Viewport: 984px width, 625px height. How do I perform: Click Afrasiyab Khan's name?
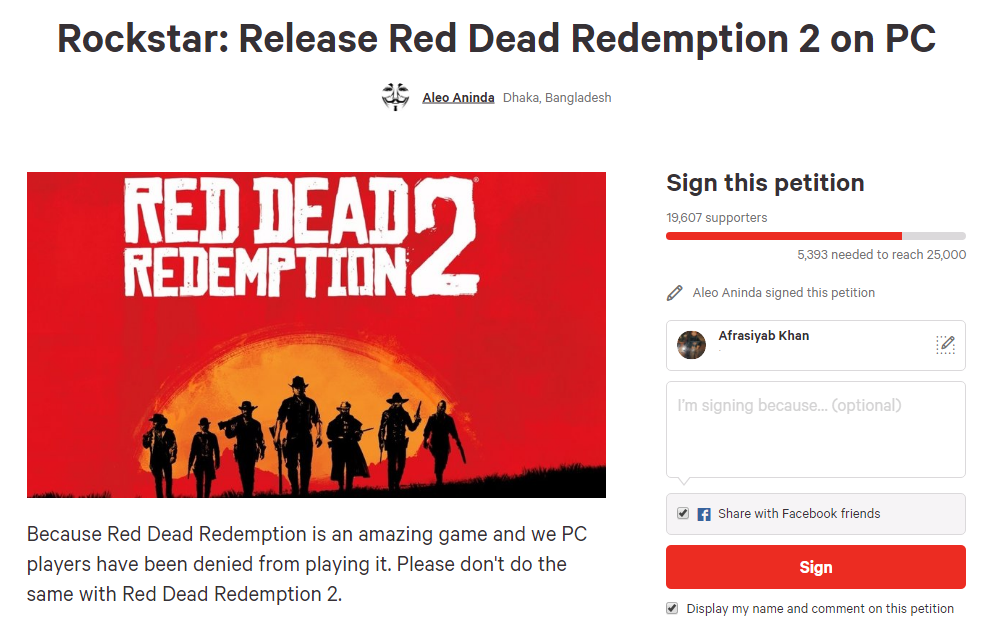click(763, 336)
